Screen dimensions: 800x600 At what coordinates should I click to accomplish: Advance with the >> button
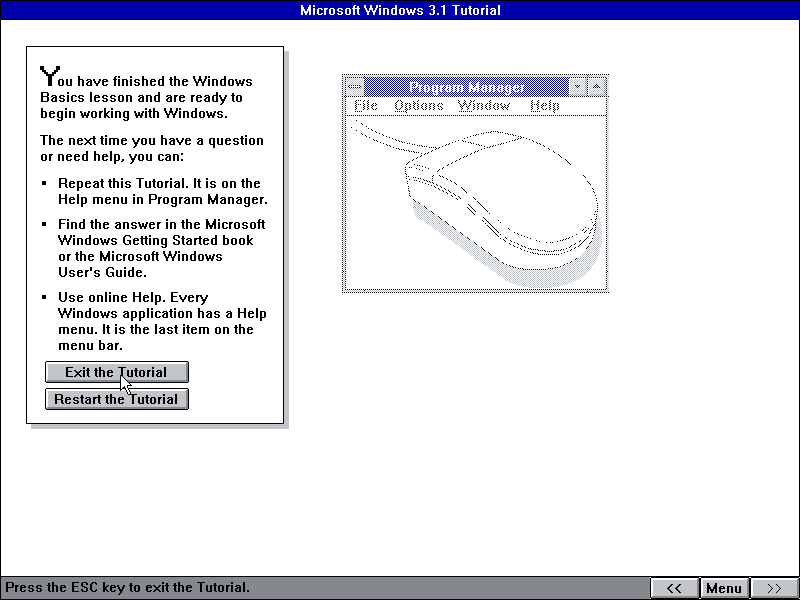[x=773, y=588]
